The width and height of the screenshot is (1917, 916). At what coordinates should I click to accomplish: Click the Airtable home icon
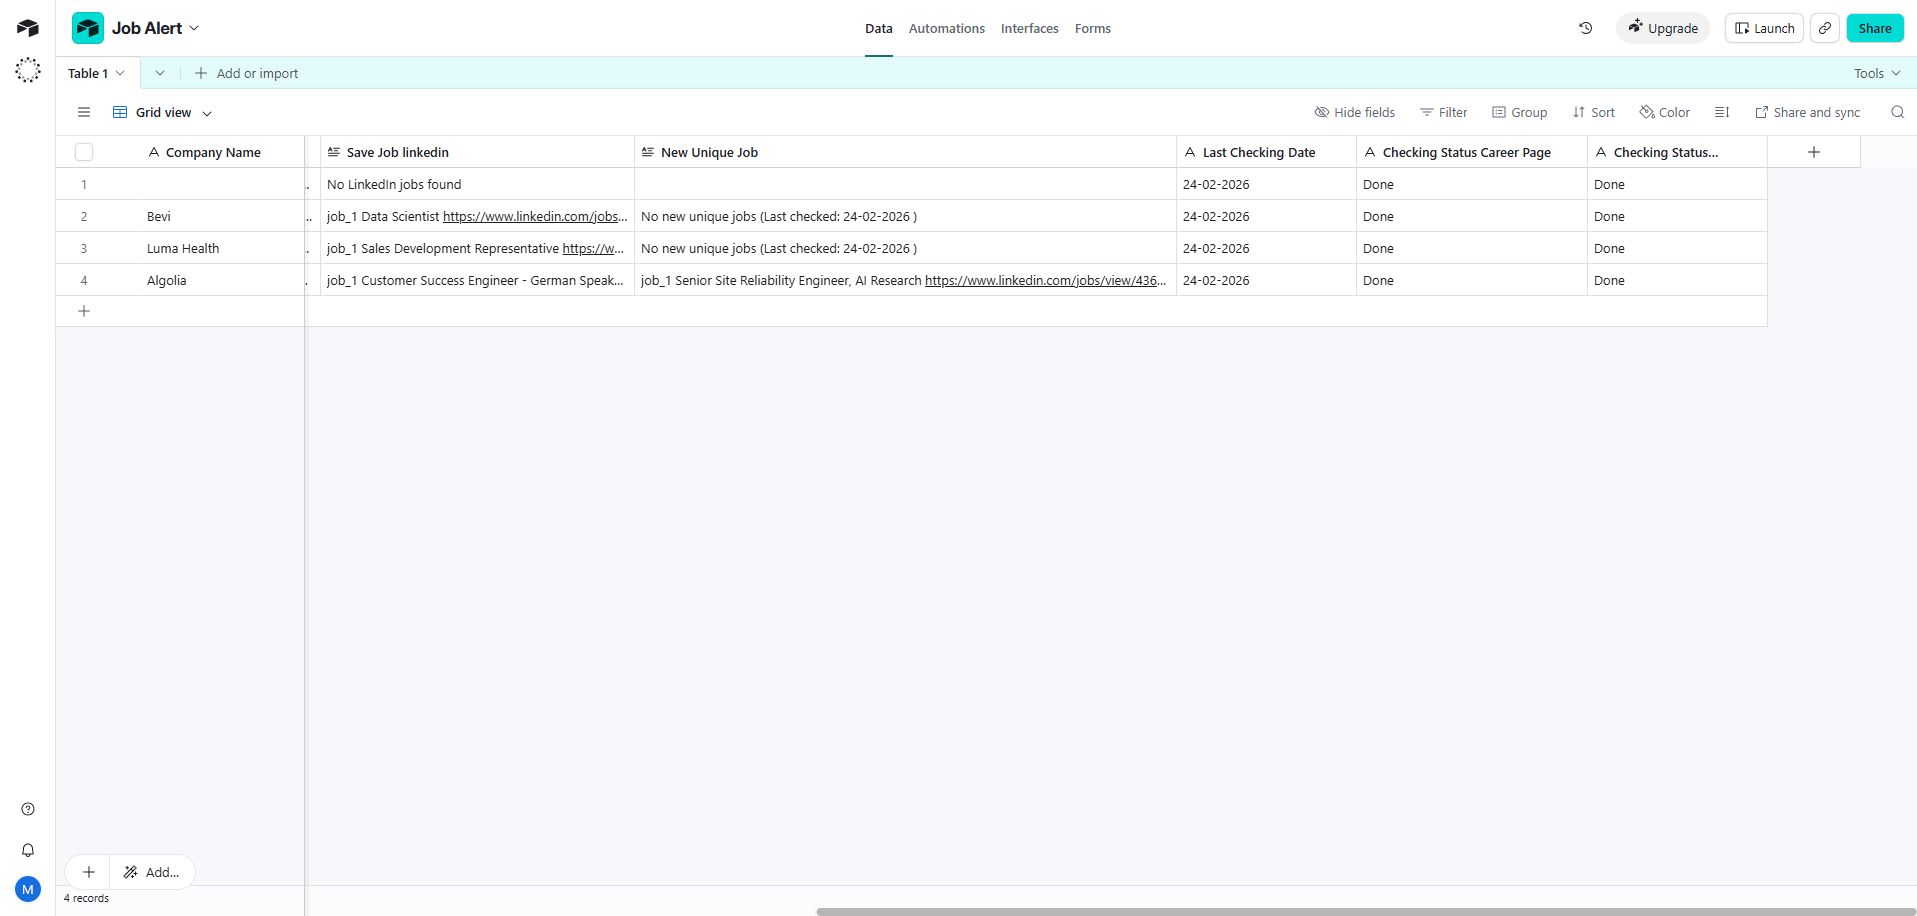point(27,28)
